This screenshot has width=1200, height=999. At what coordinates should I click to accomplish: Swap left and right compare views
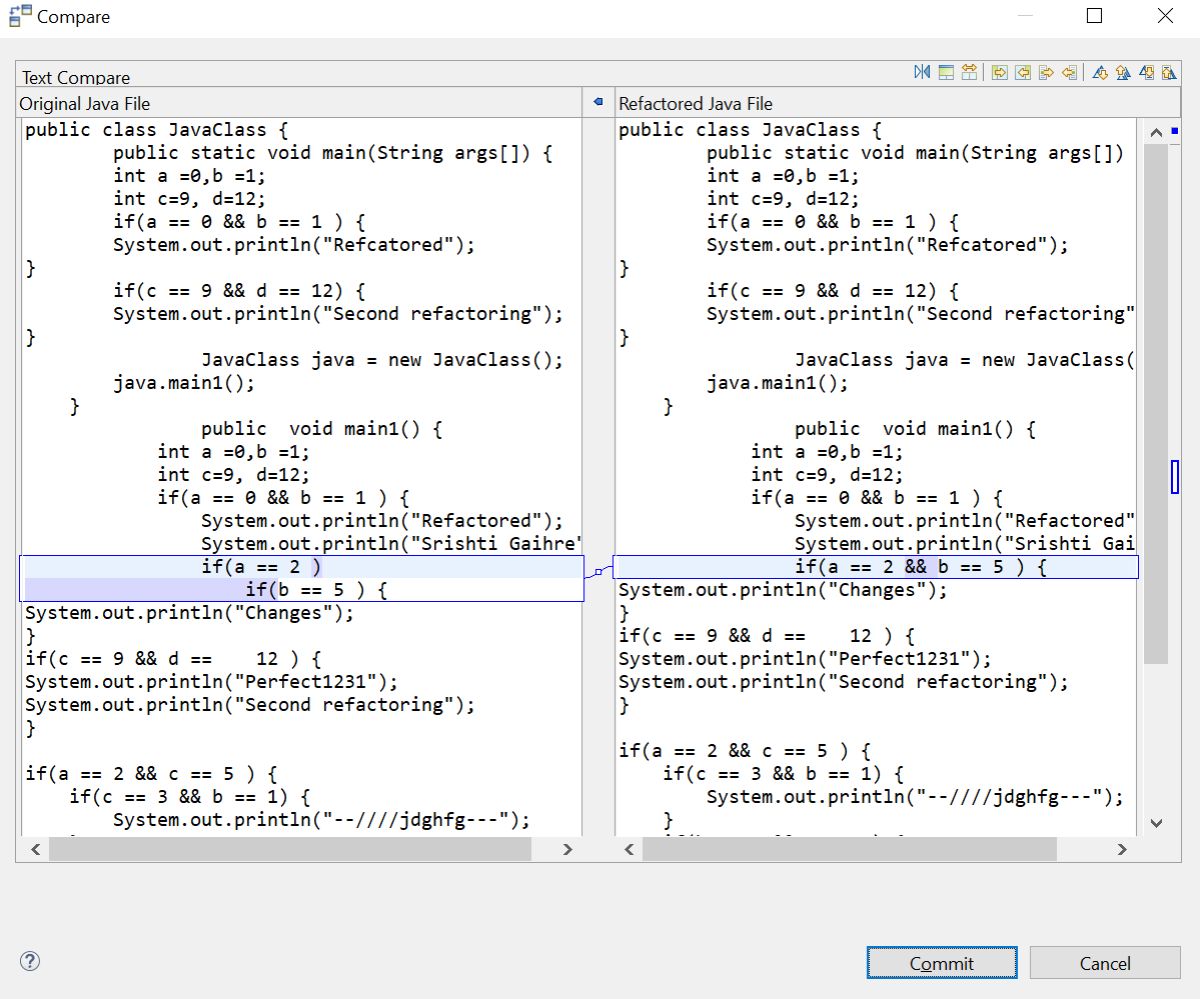[922, 72]
